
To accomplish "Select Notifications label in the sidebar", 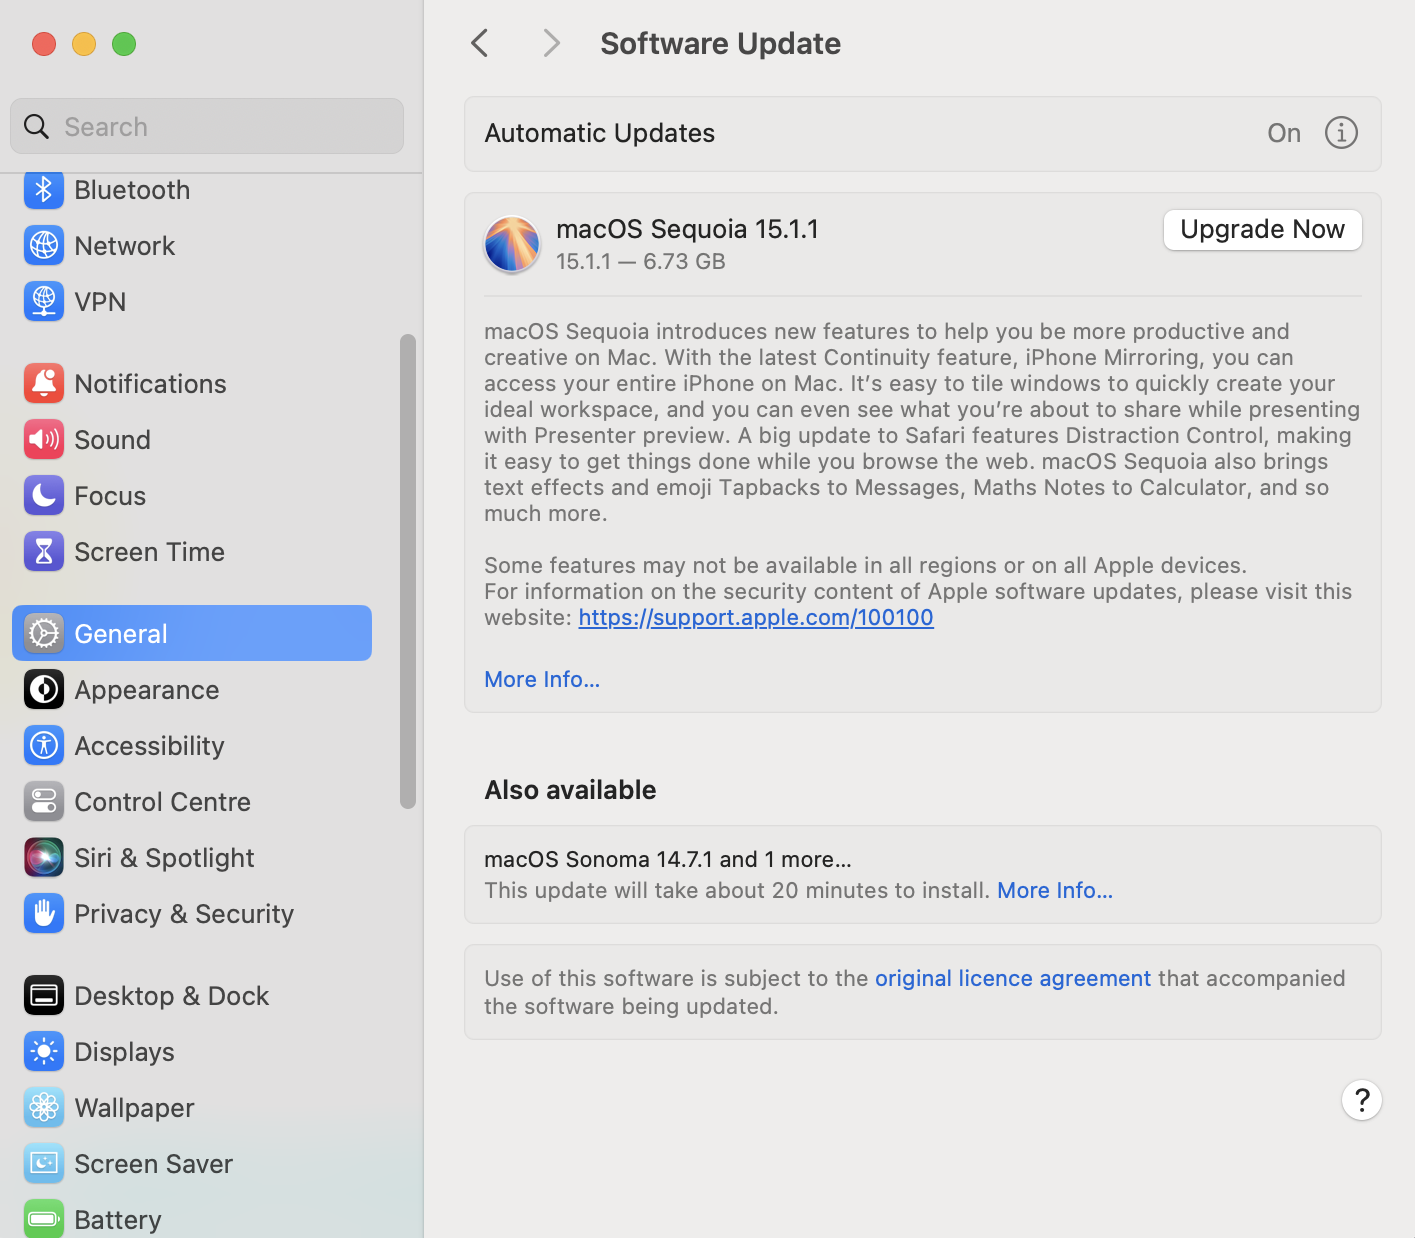I will point(150,384).
